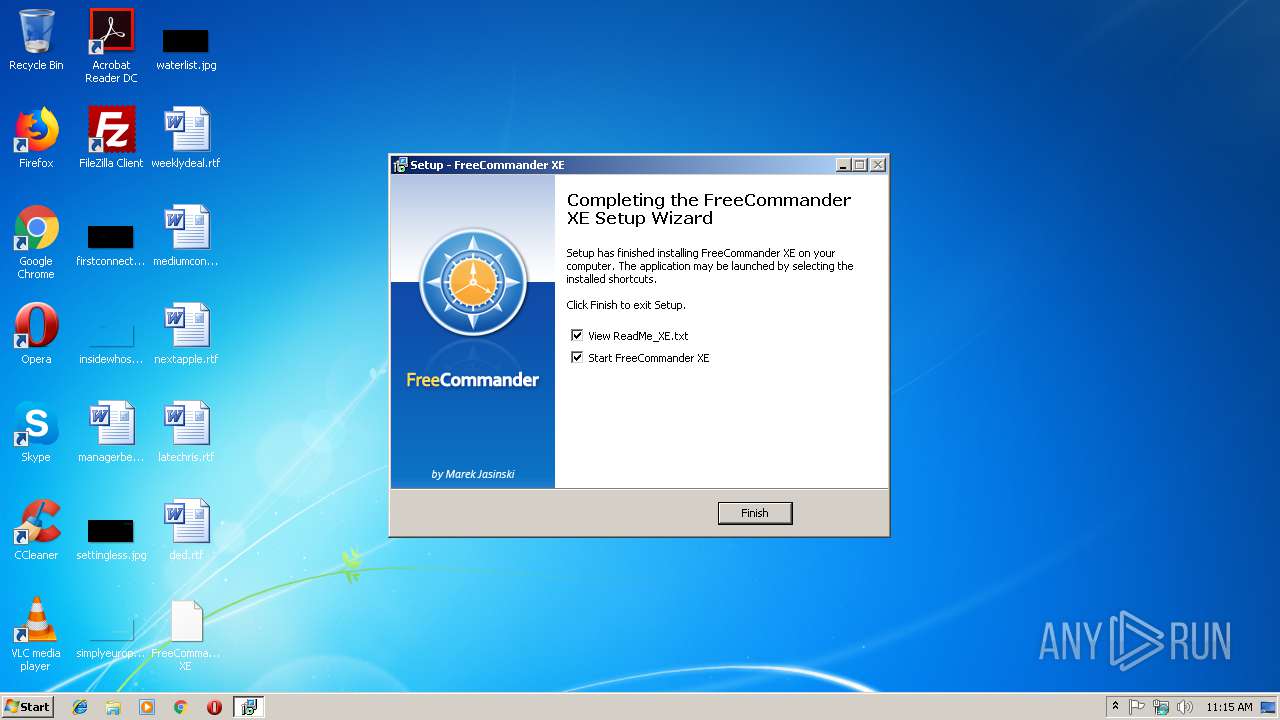
Task: Click the Finish button
Action: pyautogui.click(x=755, y=513)
